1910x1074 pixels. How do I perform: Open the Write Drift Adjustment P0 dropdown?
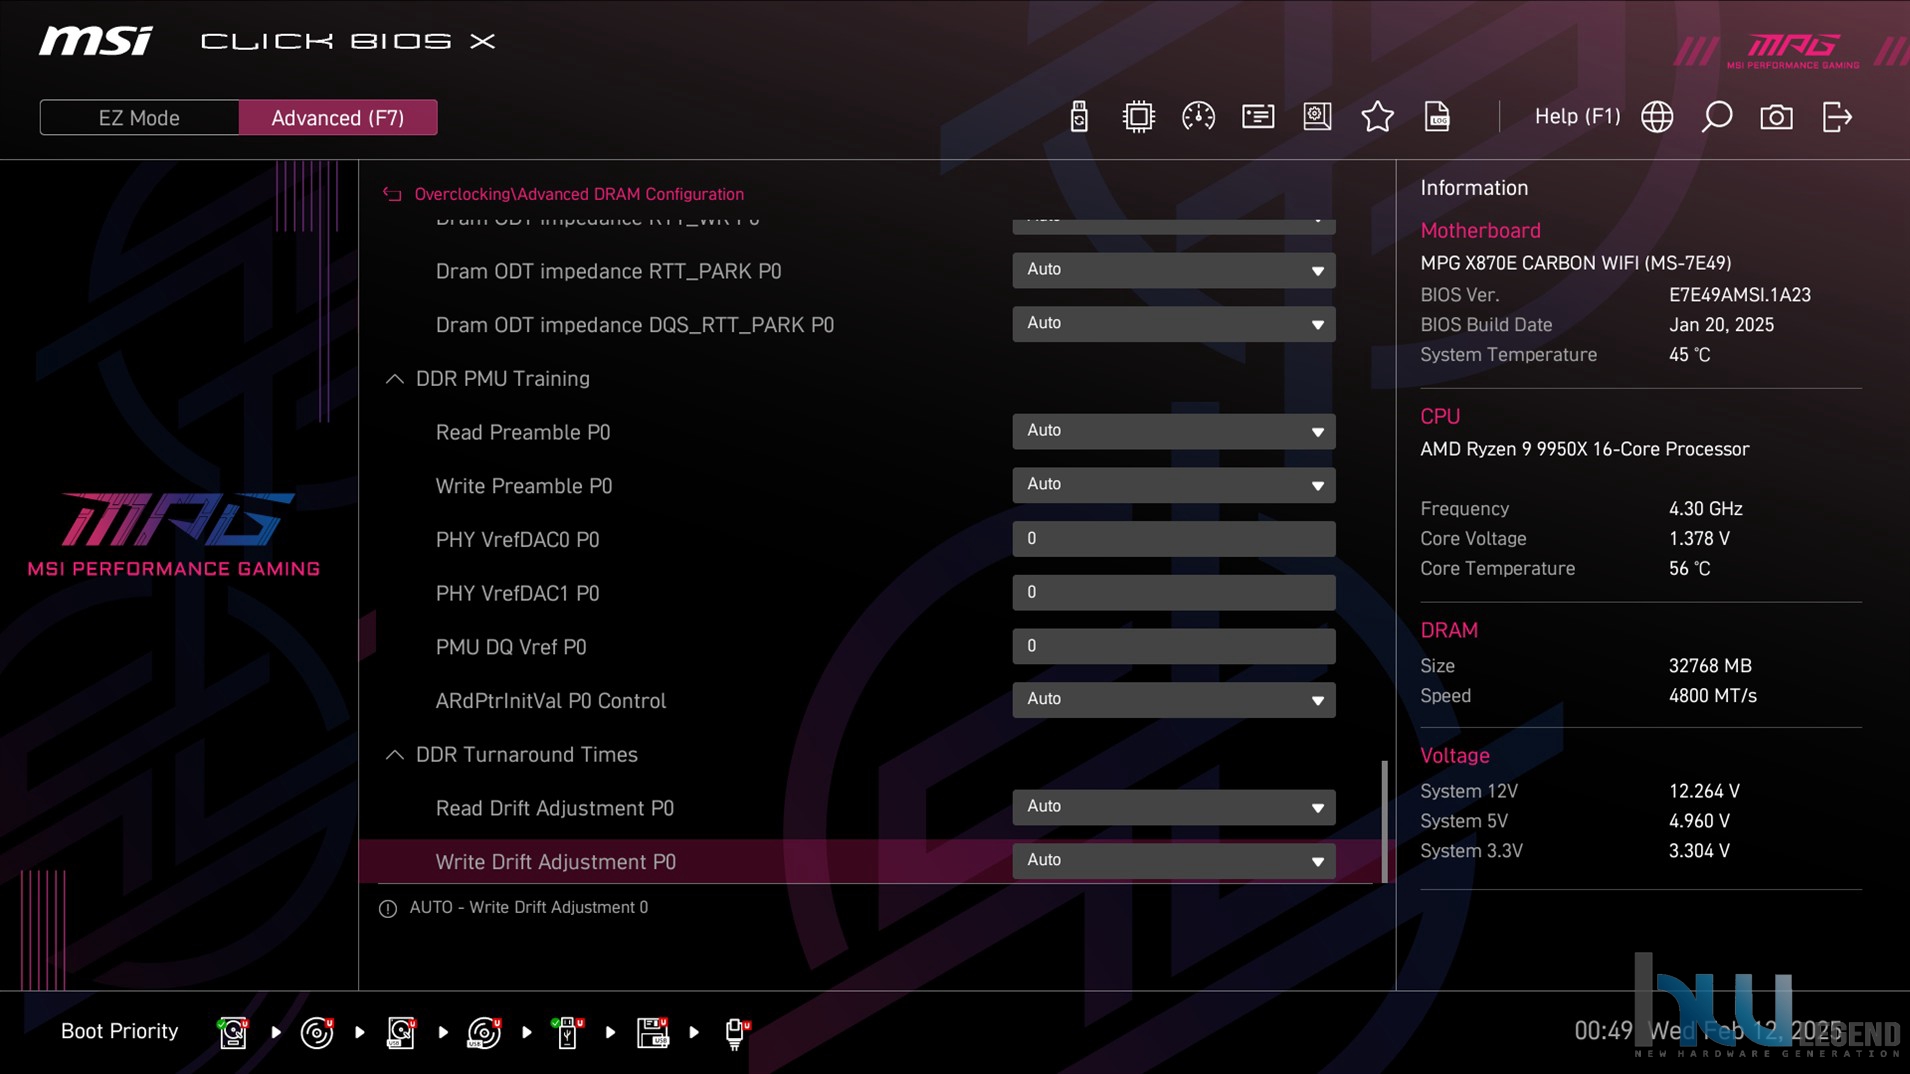click(x=1173, y=861)
